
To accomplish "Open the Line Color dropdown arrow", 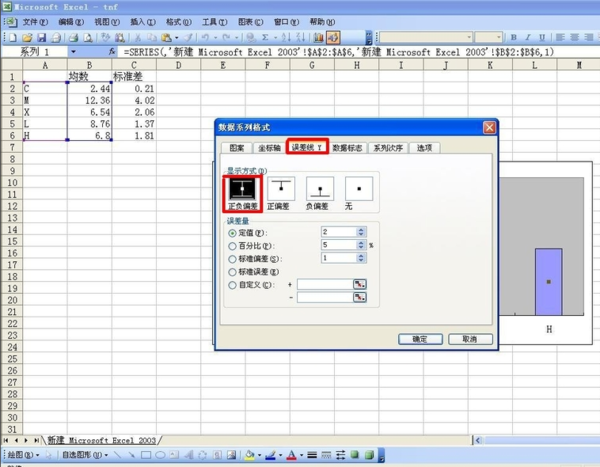I will tap(280, 455).
